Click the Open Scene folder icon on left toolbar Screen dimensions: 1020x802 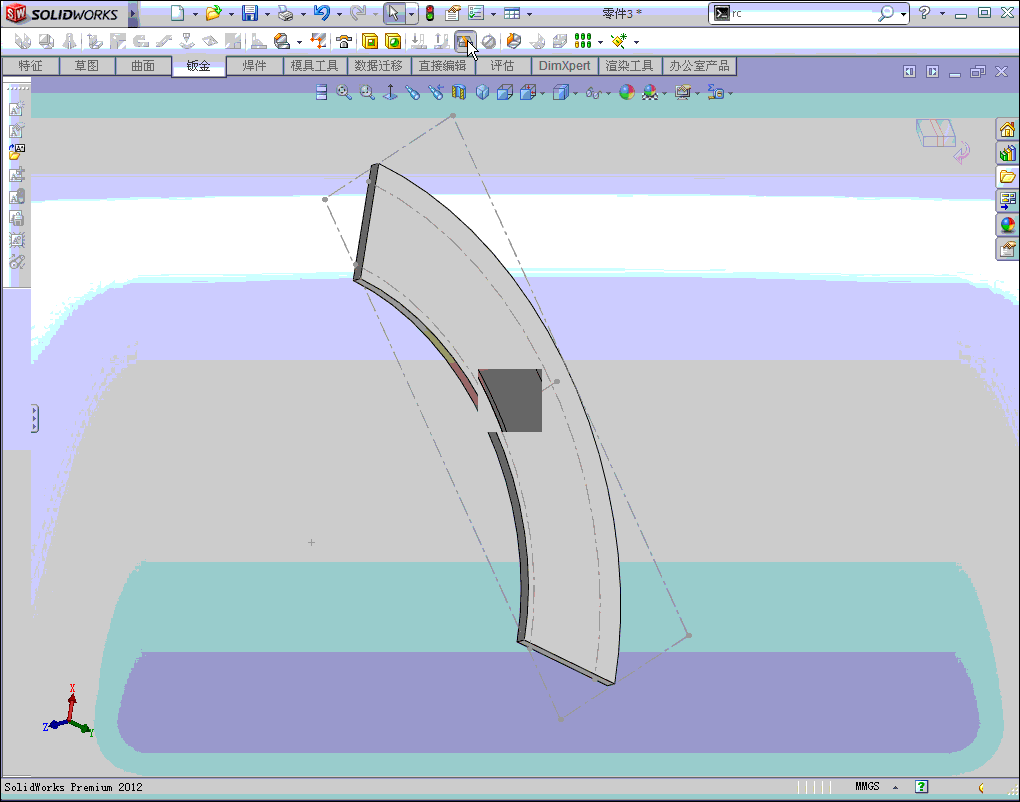(16, 152)
